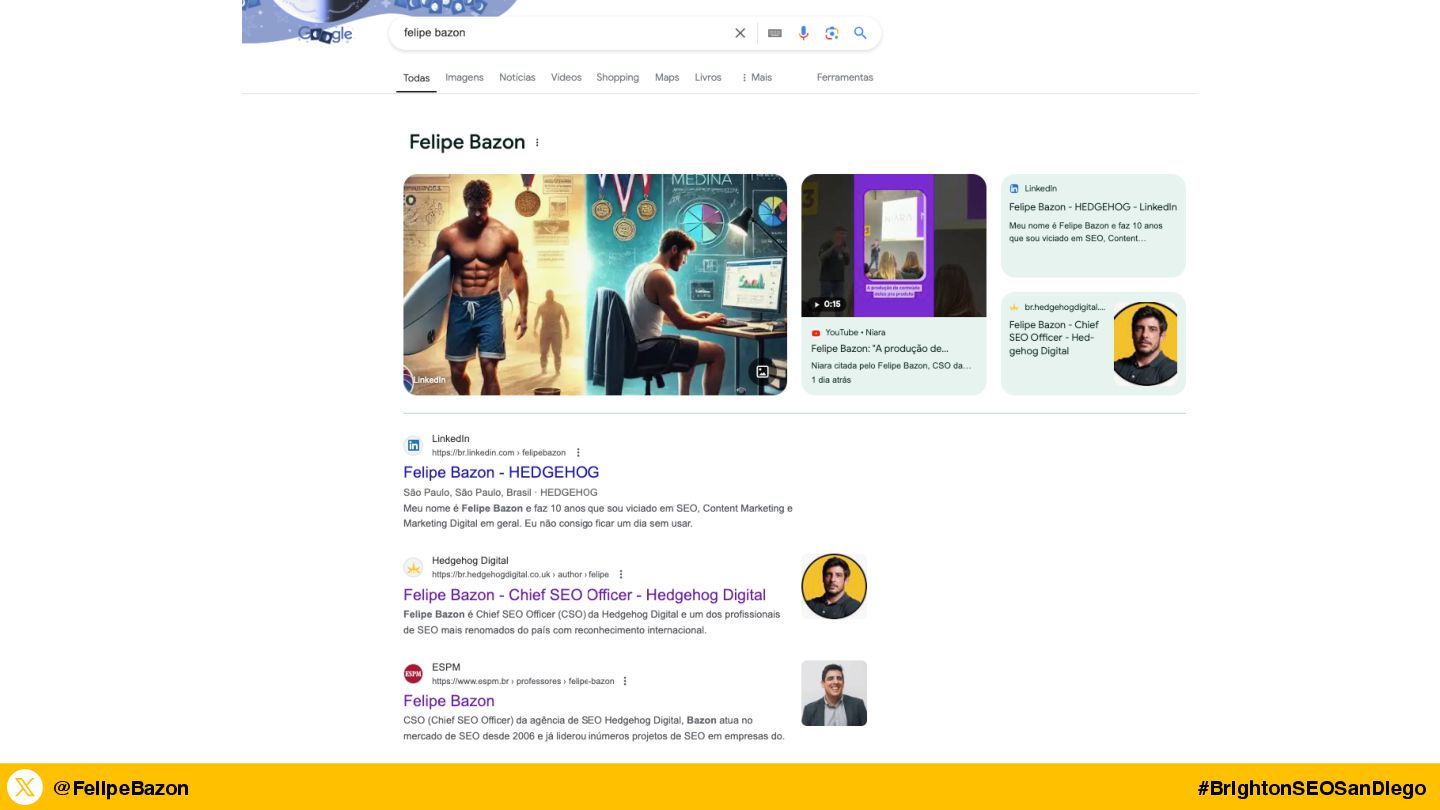
Task: Click the @FelipeBazon handle text
Action: (121, 788)
